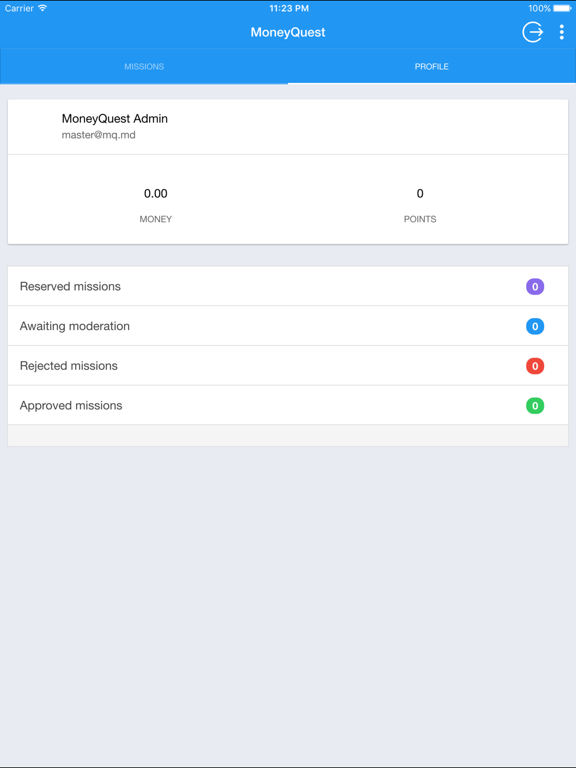Image resolution: width=576 pixels, height=768 pixels.
Task: Tap the battery indicator icon
Action: click(562, 8)
